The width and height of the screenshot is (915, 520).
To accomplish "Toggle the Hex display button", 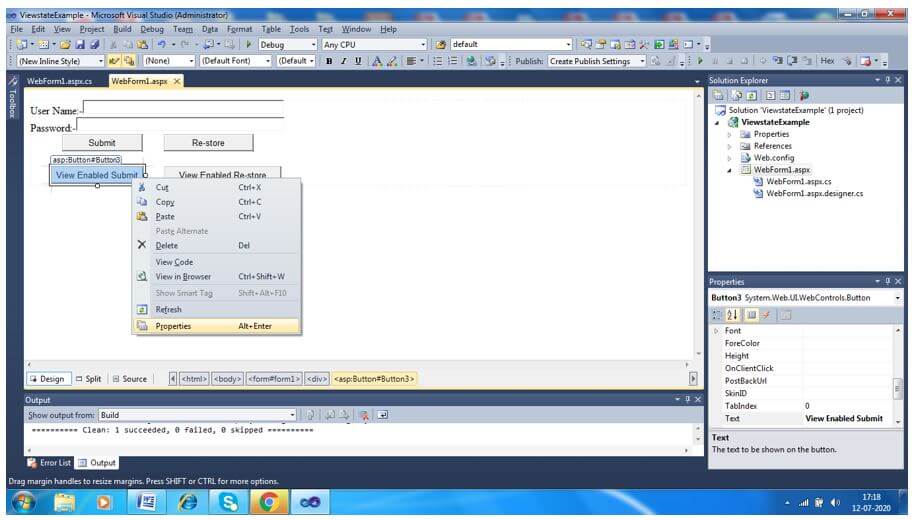I will coord(827,61).
